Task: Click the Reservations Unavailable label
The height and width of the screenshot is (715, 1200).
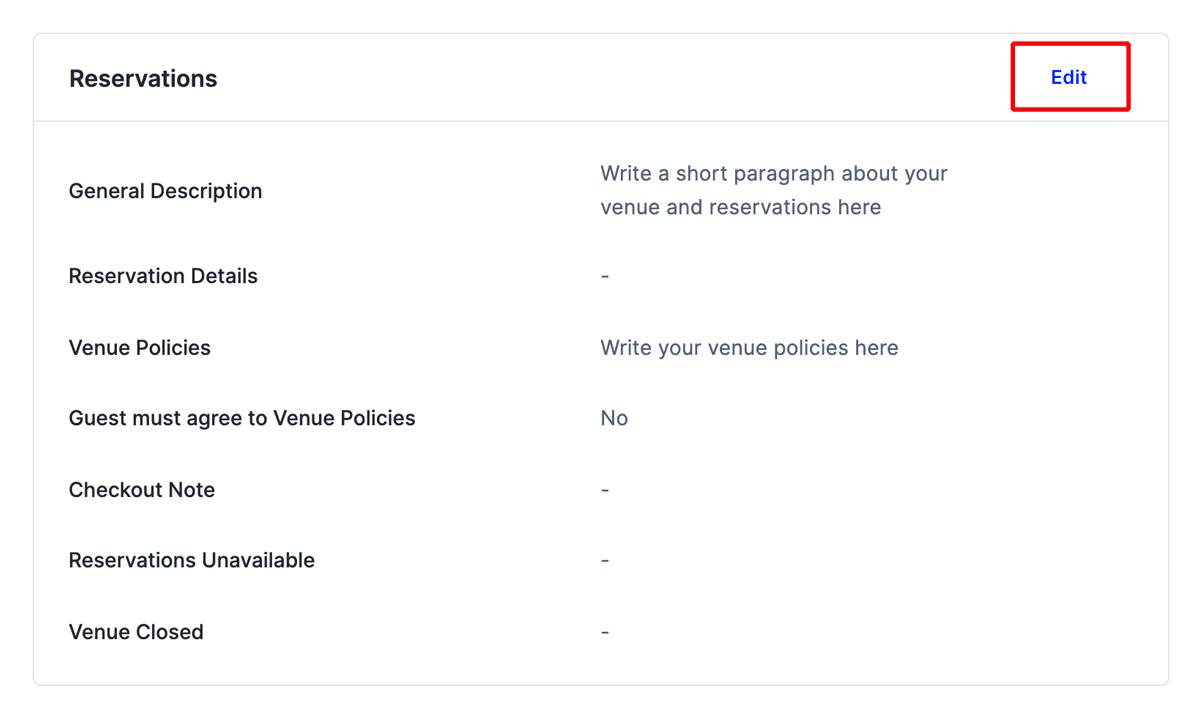Action: (x=192, y=560)
